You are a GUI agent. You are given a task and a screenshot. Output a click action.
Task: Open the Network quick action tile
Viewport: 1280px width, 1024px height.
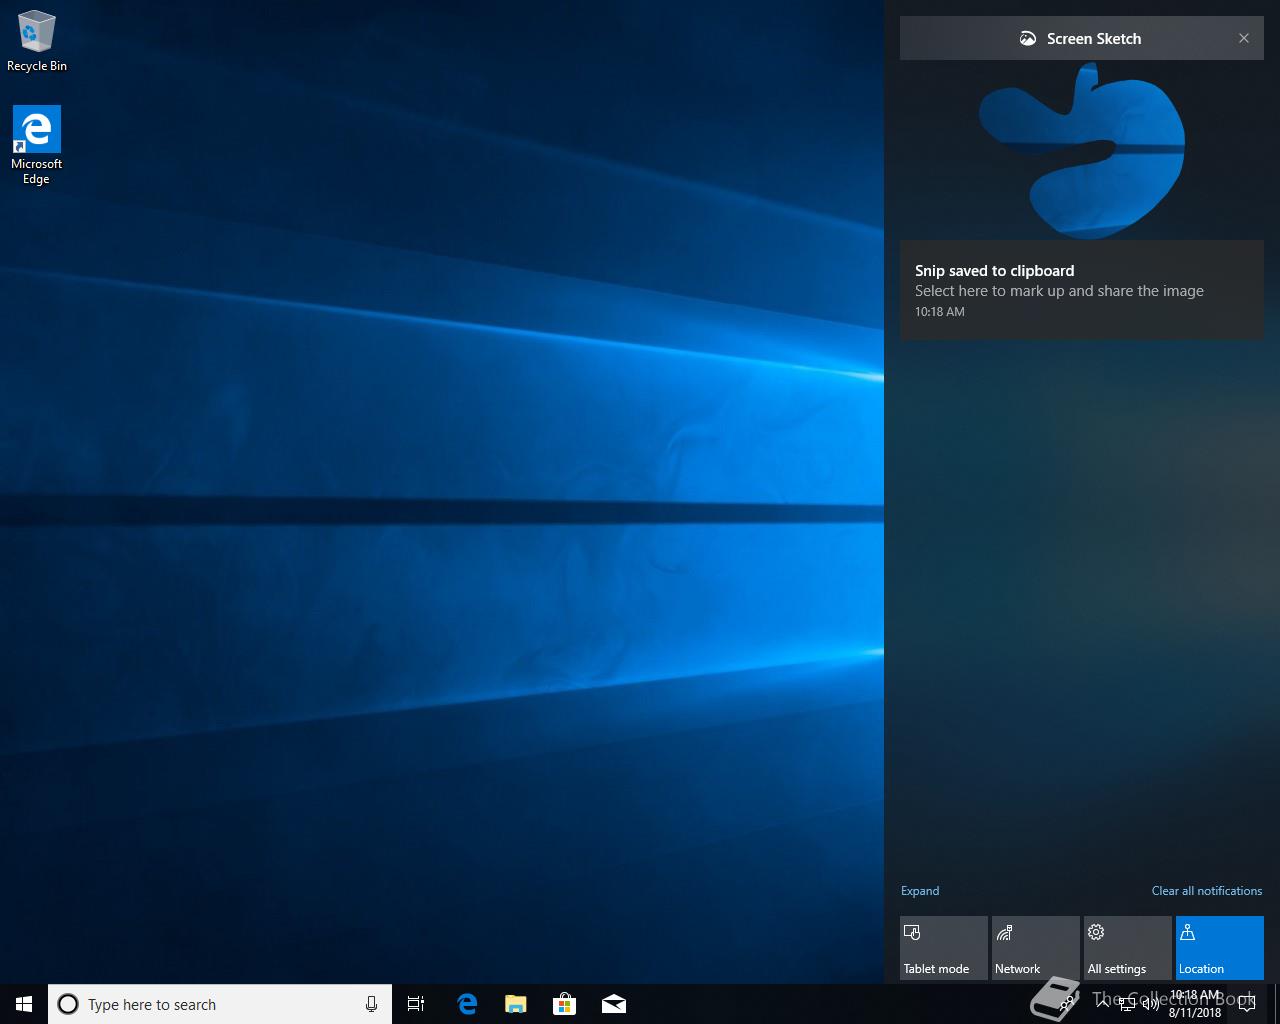[x=1036, y=948]
